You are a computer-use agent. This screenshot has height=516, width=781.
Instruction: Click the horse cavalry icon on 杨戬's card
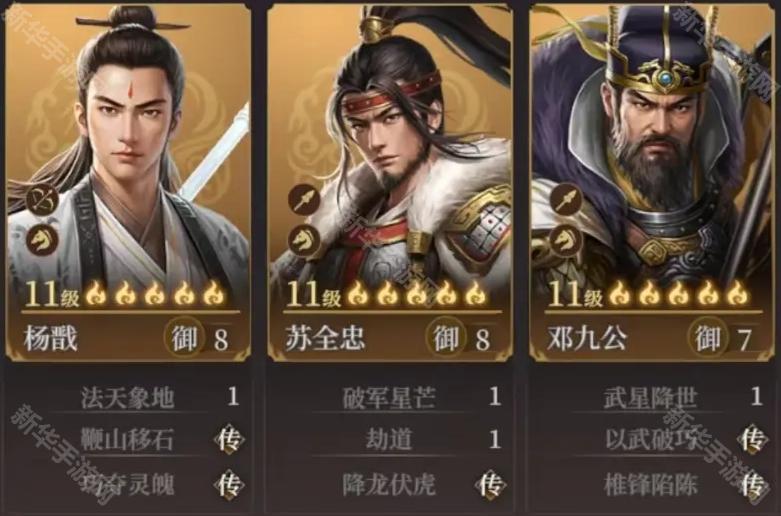click(x=42, y=240)
